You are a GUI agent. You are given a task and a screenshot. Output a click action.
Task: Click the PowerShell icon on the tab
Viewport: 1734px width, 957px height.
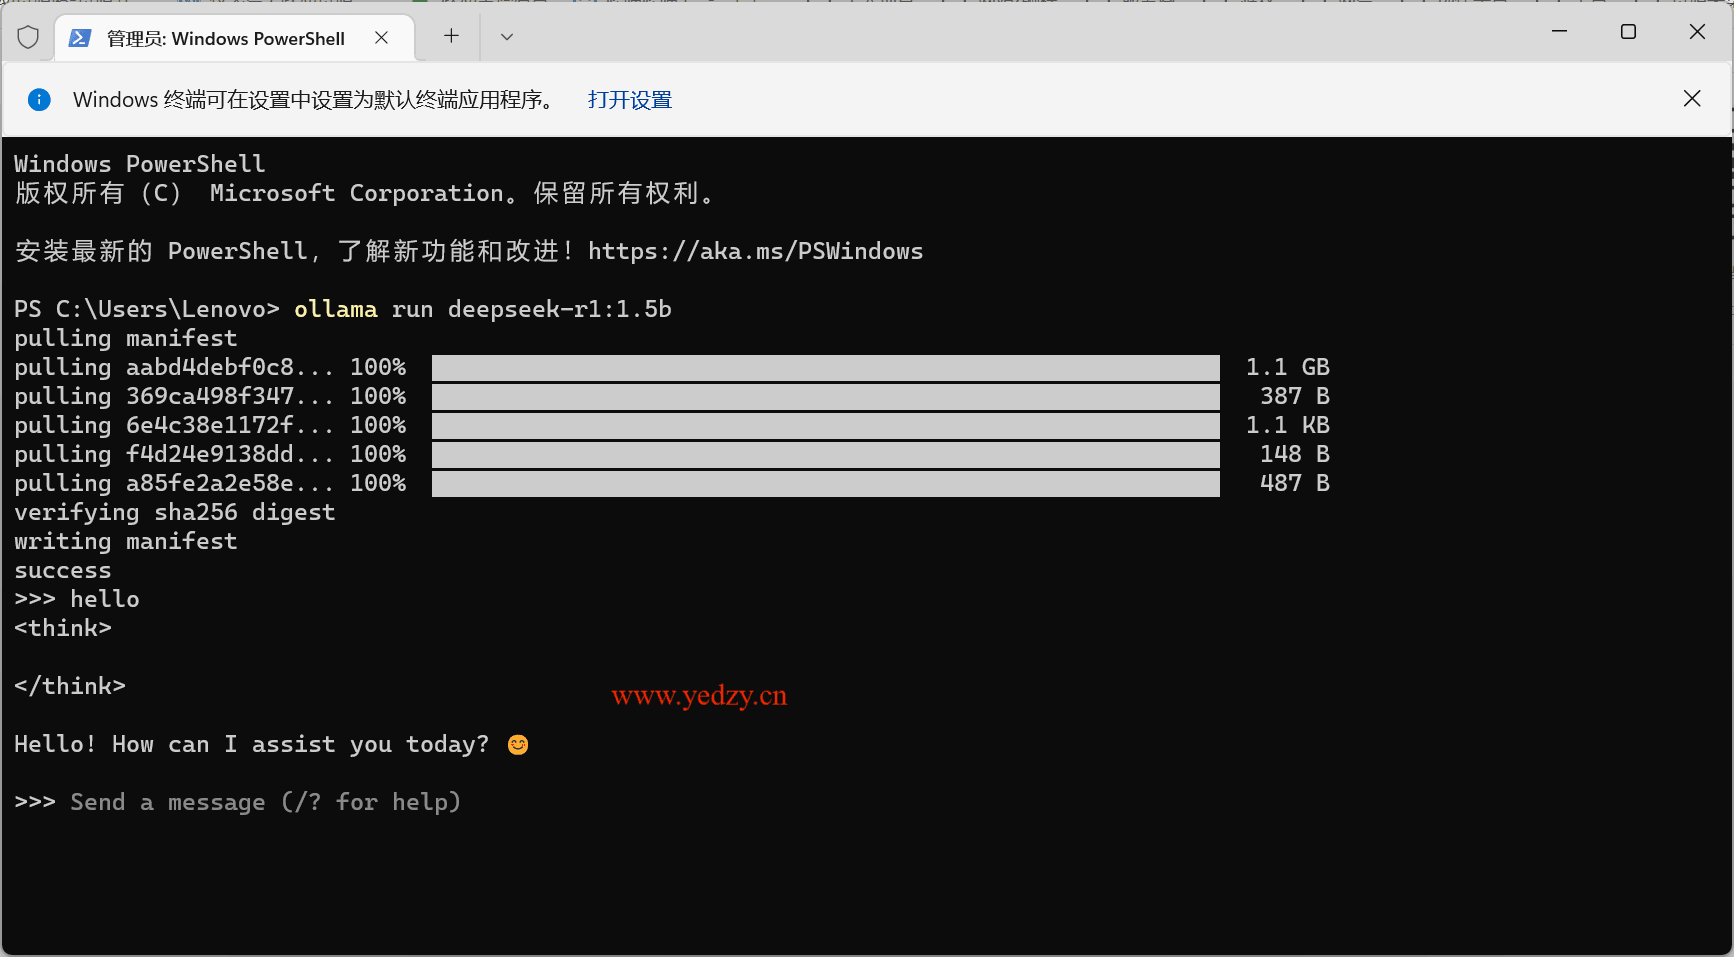coord(80,38)
